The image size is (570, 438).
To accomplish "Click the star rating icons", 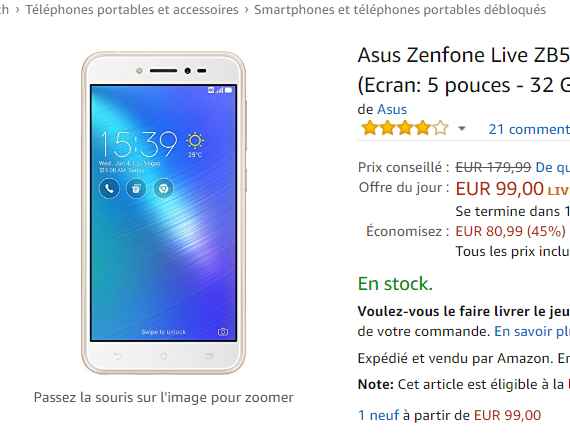I will pyautogui.click(x=405, y=128).
